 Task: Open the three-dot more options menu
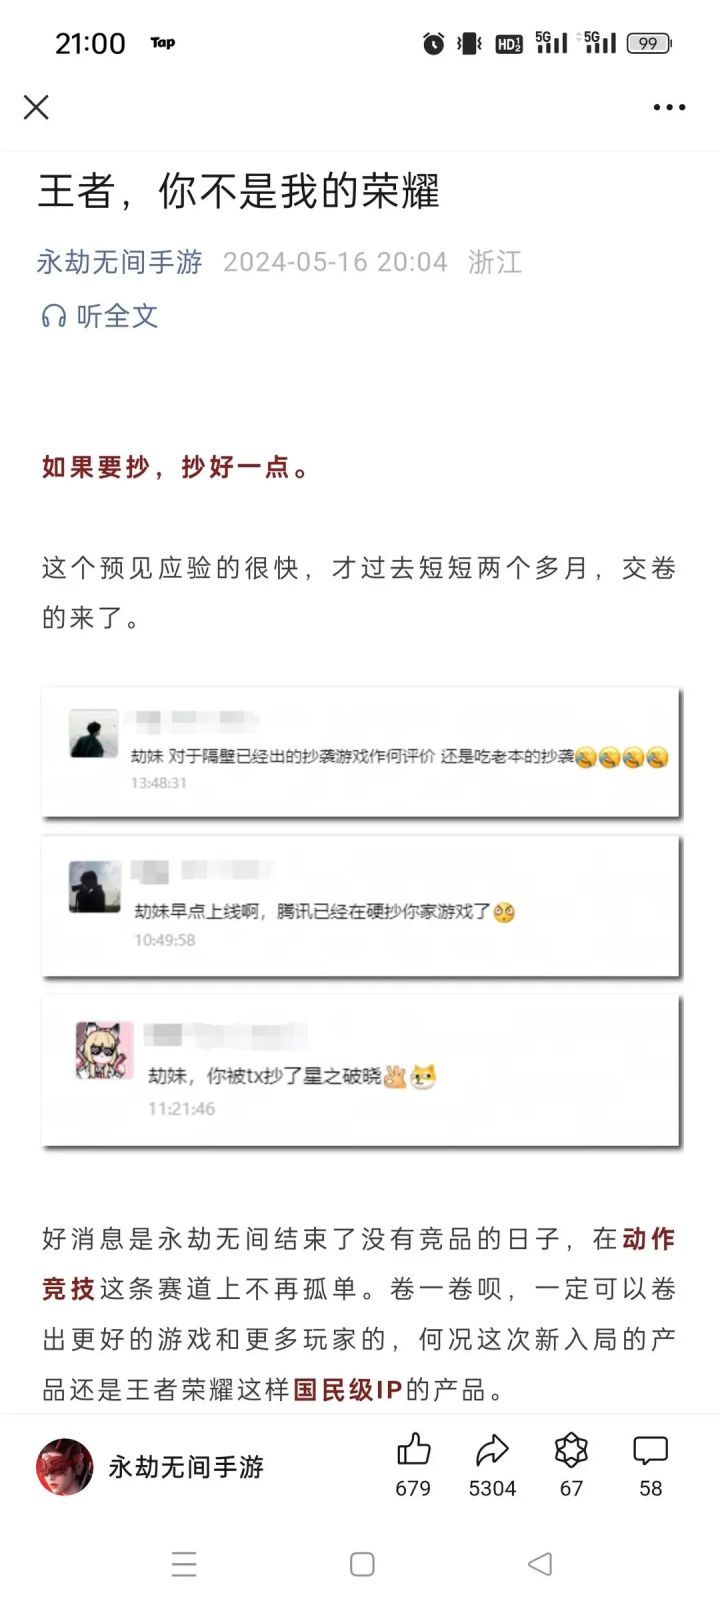669,107
